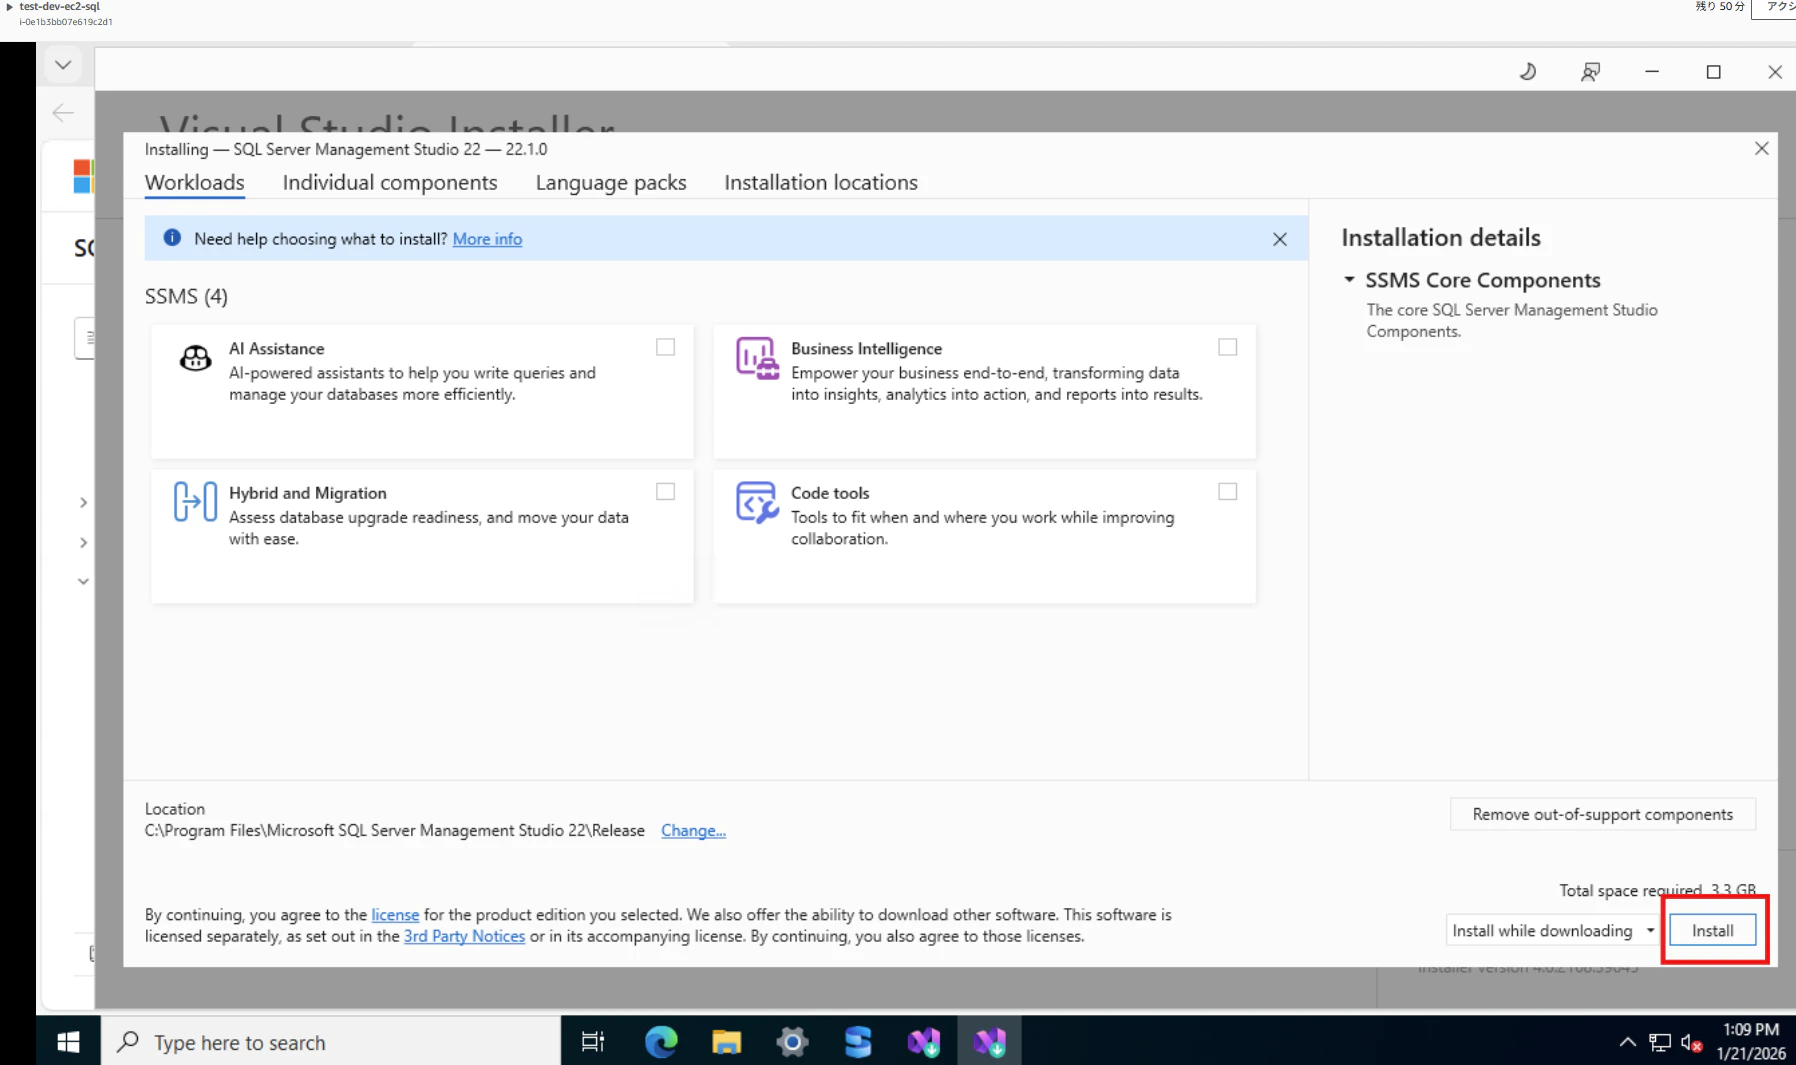
Task: Click the taskbar search box
Action: tap(331, 1042)
